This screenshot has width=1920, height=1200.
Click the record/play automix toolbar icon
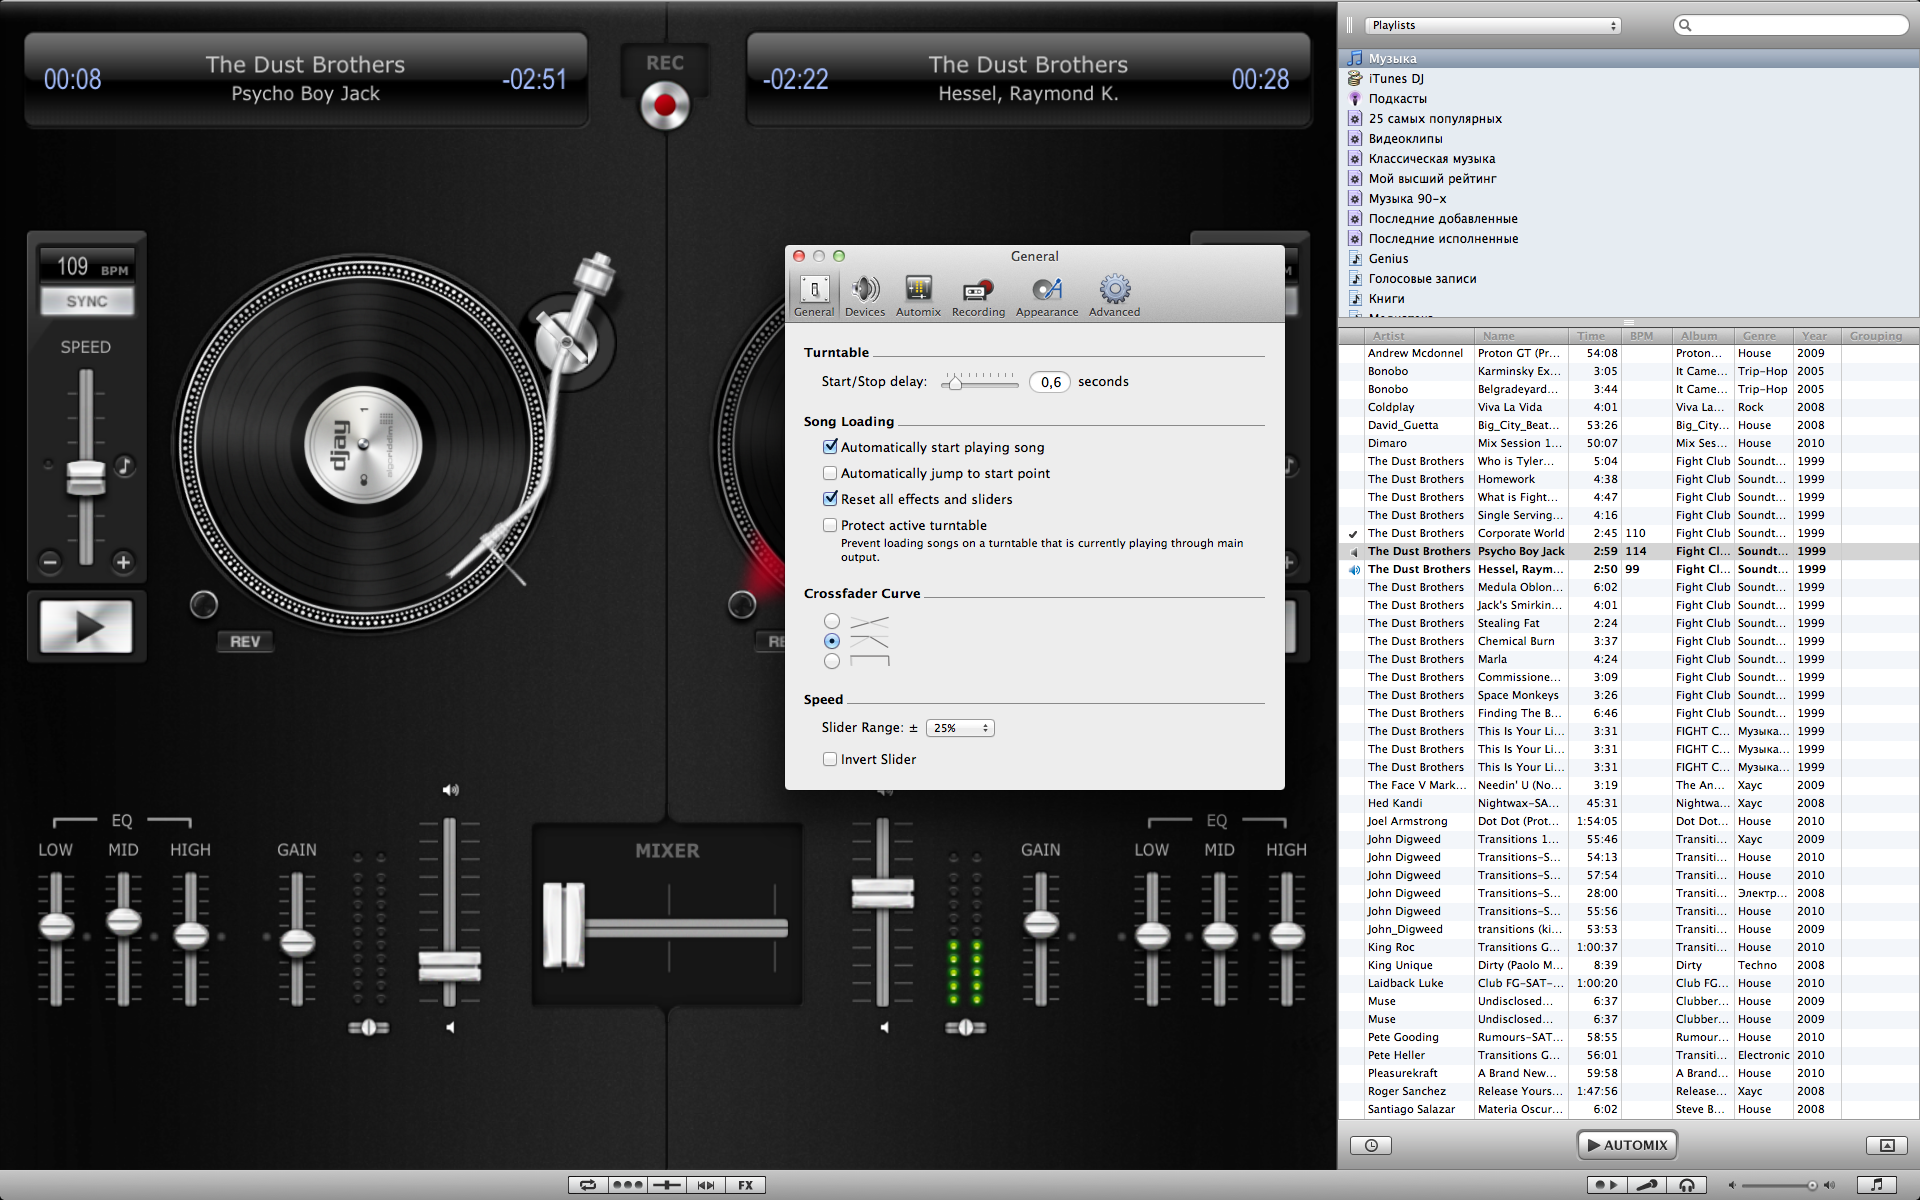(1606, 1185)
